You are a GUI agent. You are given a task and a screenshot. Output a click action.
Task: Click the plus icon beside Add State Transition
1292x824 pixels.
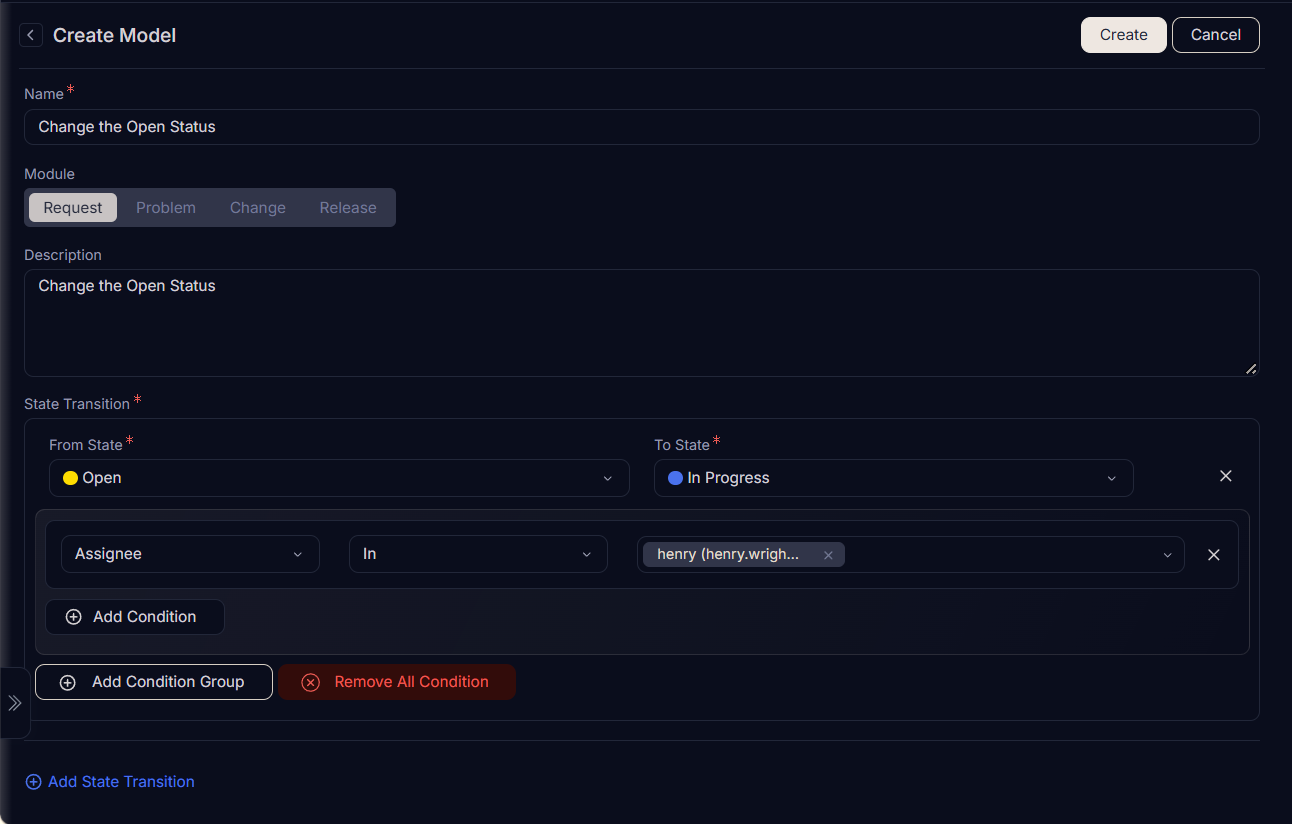(x=33, y=782)
